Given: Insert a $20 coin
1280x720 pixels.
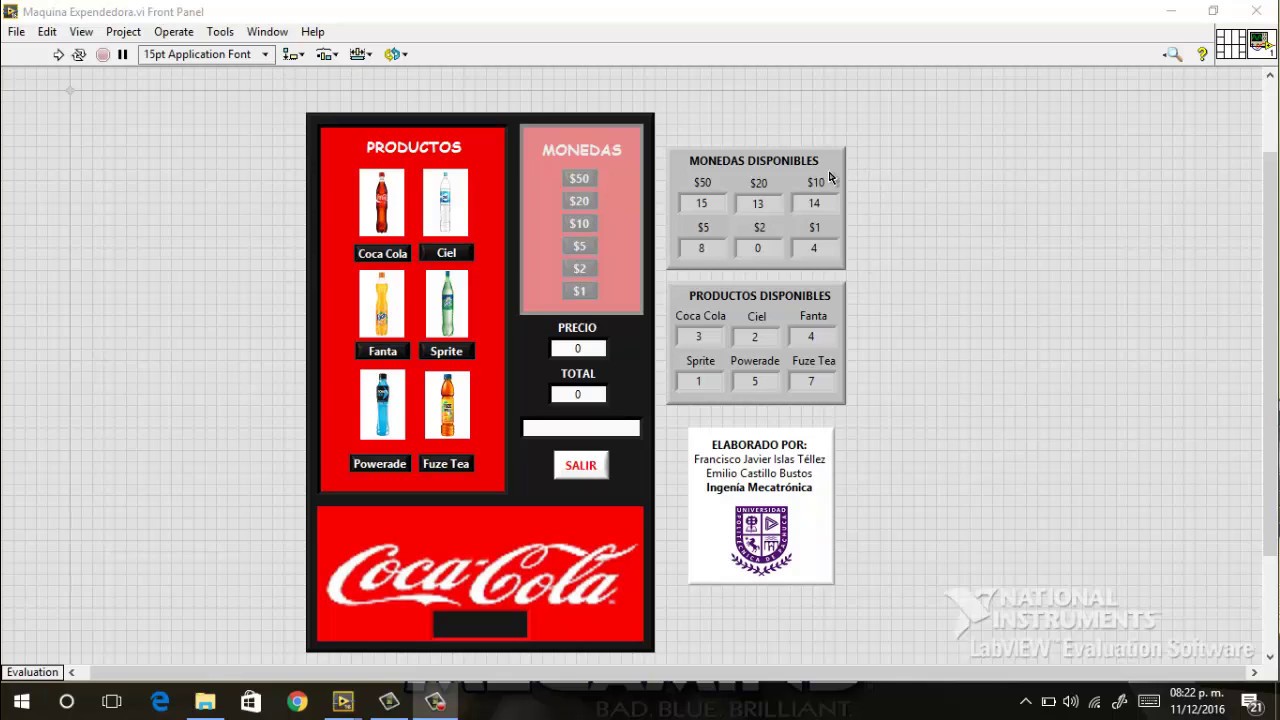Looking at the screenshot, I should (x=579, y=201).
